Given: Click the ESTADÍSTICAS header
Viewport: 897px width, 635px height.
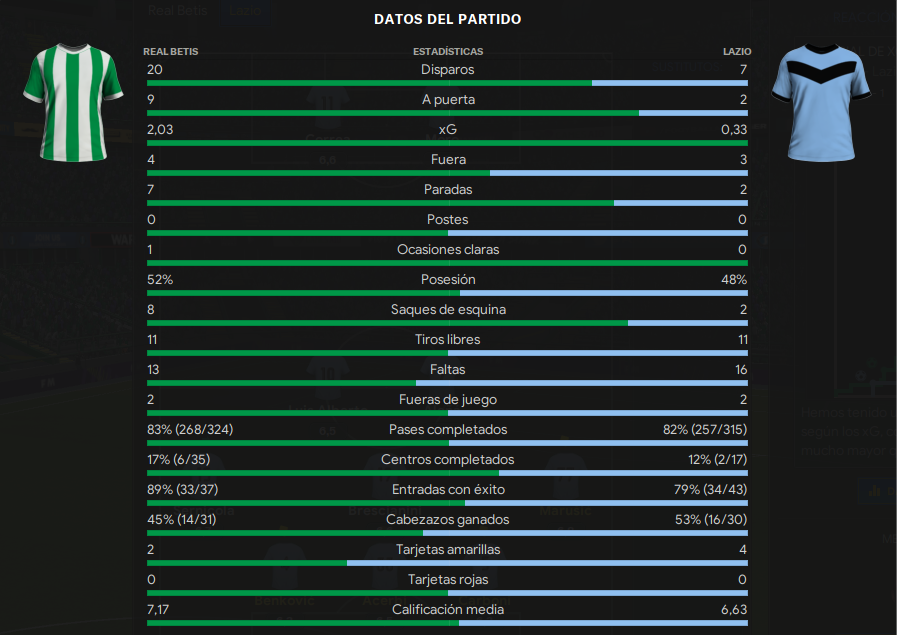Looking at the screenshot, I should (x=448, y=51).
